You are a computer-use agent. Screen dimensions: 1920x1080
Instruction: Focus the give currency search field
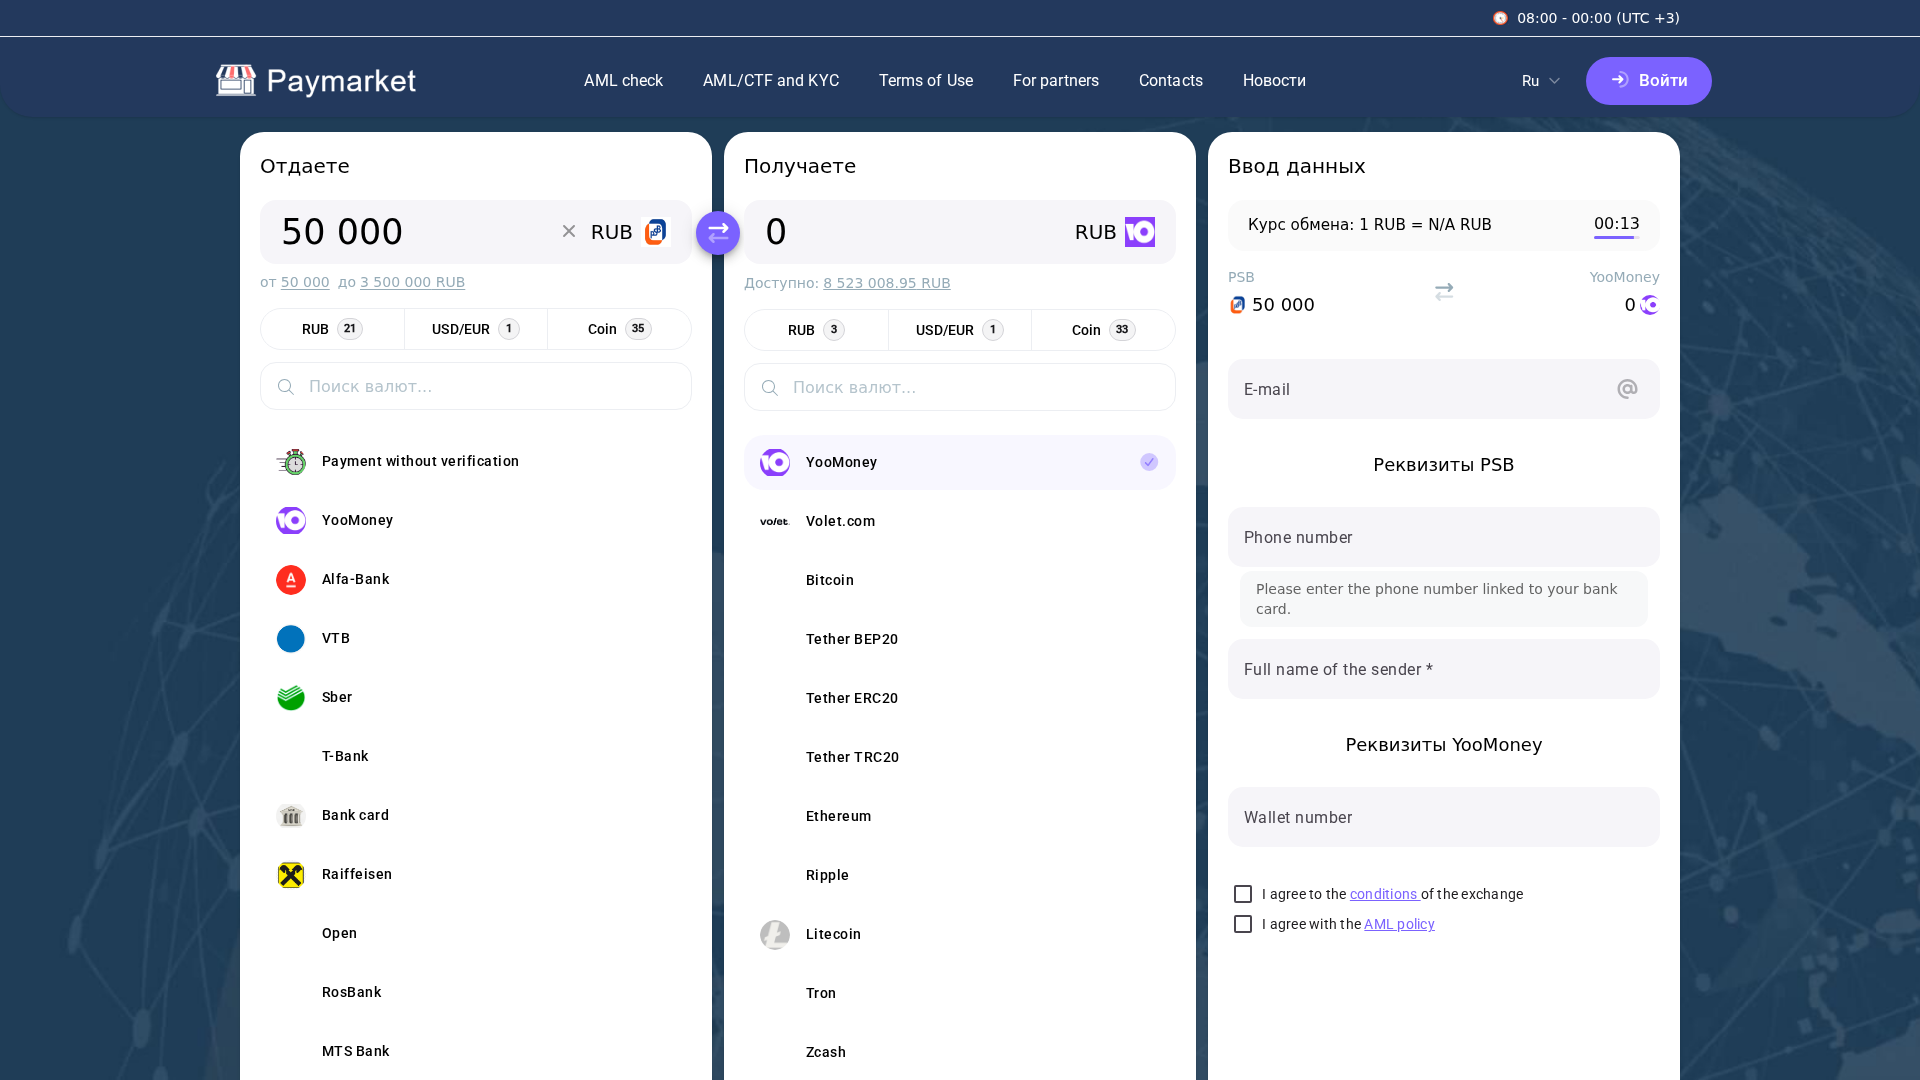click(x=476, y=386)
